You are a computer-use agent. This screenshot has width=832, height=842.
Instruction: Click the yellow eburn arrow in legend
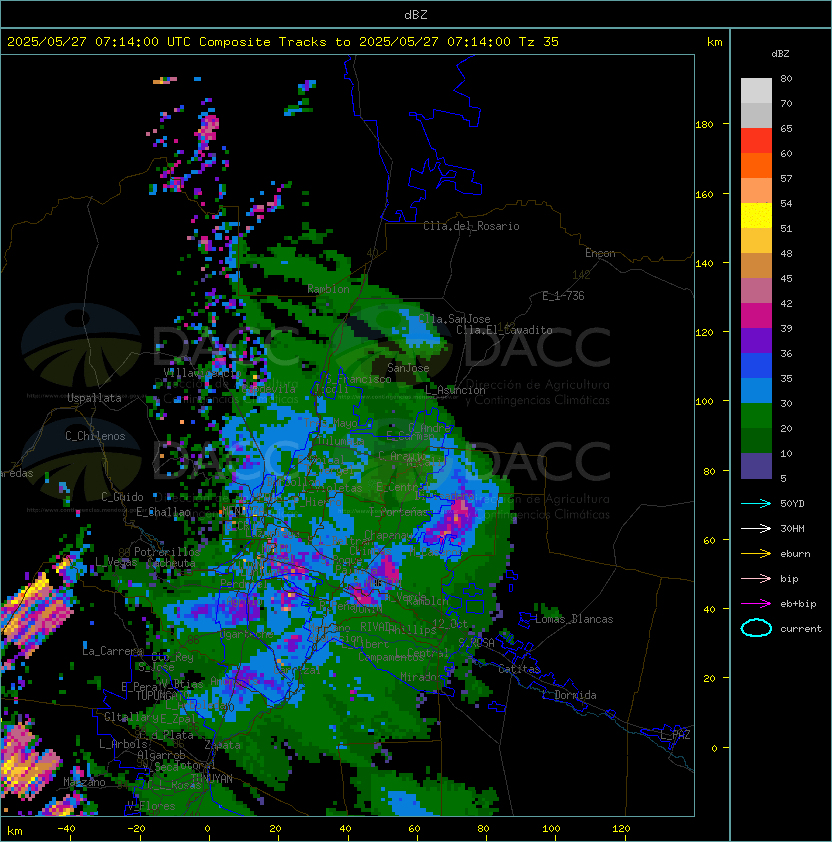[x=756, y=553]
